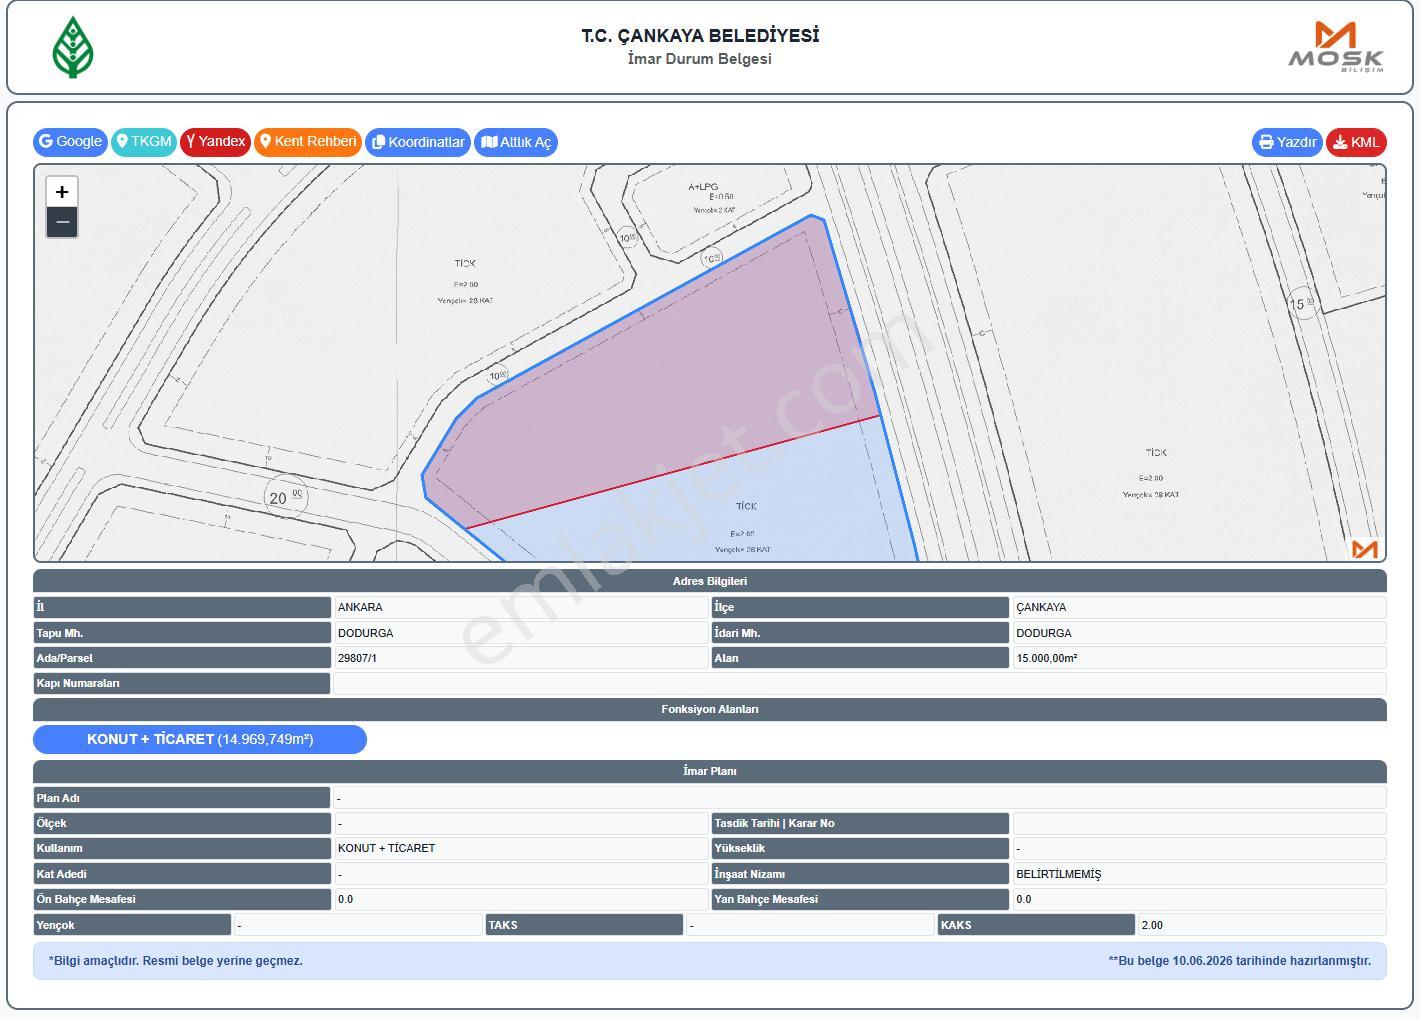Open the Yandex map button
This screenshot has height=1019, width=1420.
pos(215,142)
